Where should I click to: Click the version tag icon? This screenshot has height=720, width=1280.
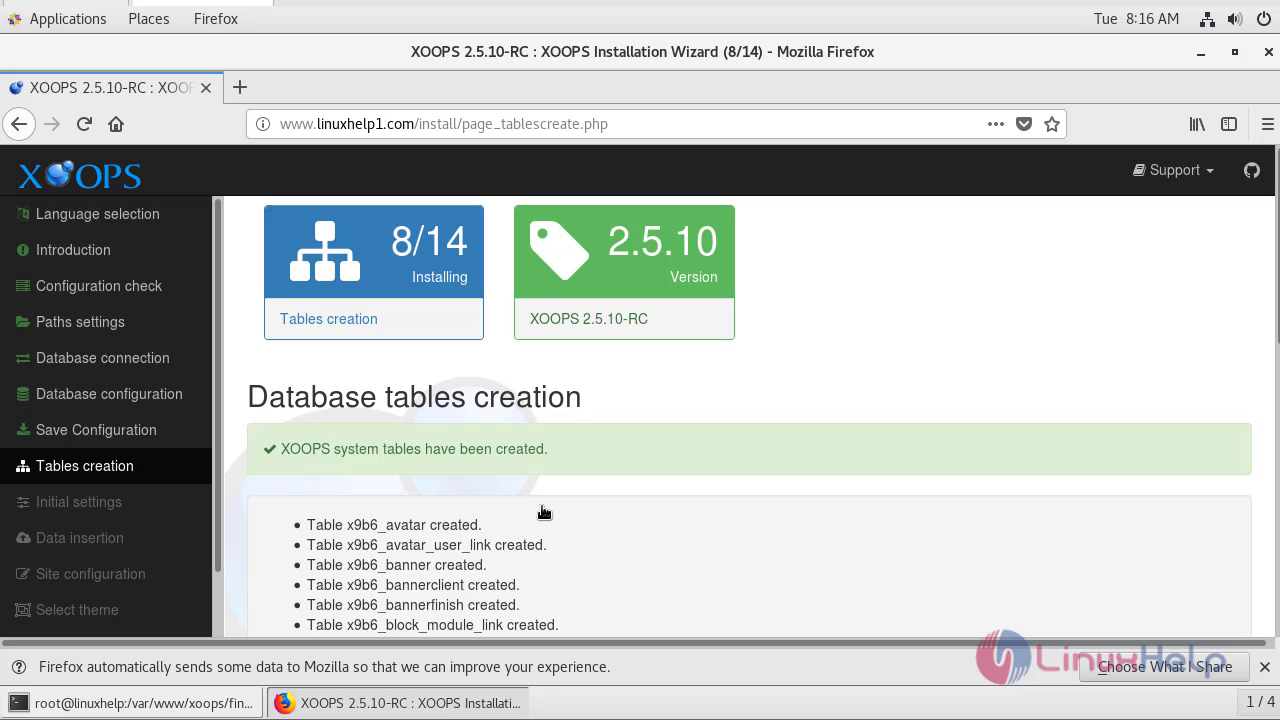[559, 251]
